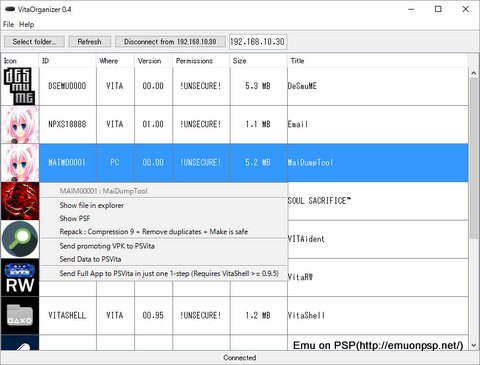Select the NPXS18888 ID cell
Image resolution: width=480 pixels, height=365 pixels.
(x=68, y=125)
